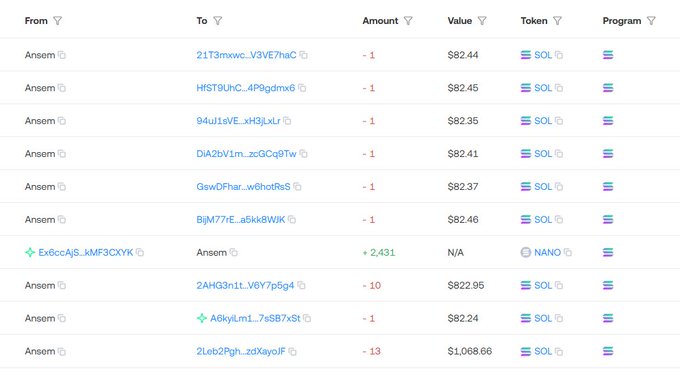The image size is (680, 375).
Task: Copy address GswDFhar...w6hotRsS
Action: pyautogui.click(x=298, y=187)
